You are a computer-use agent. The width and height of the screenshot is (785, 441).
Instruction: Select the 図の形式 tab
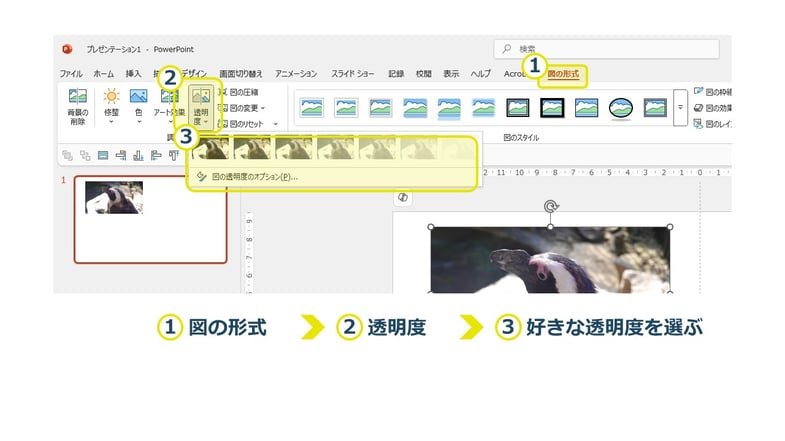click(x=563, y=74)
